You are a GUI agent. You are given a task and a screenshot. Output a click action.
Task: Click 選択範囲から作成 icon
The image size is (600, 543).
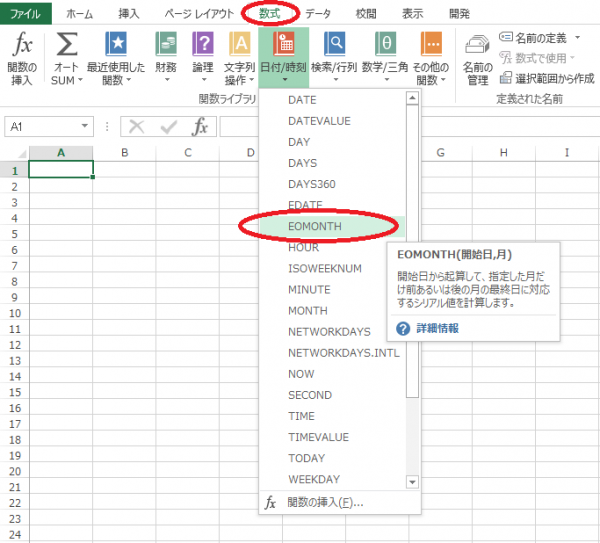click(x=505, y=78)
